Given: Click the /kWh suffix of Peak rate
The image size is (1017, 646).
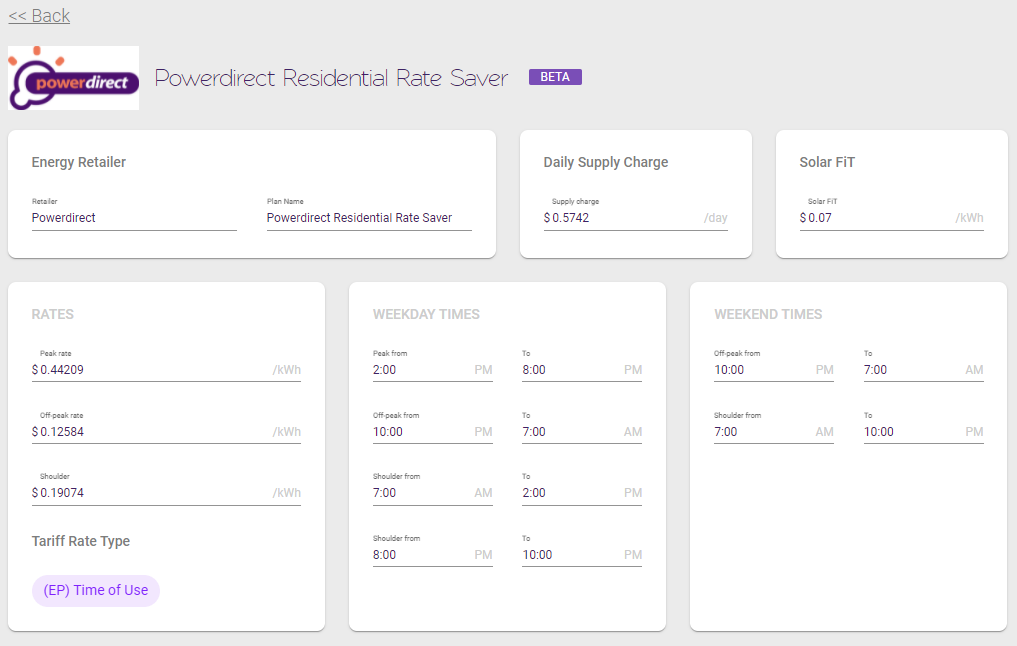Looking at the screenshot, I should coord(287,370).
